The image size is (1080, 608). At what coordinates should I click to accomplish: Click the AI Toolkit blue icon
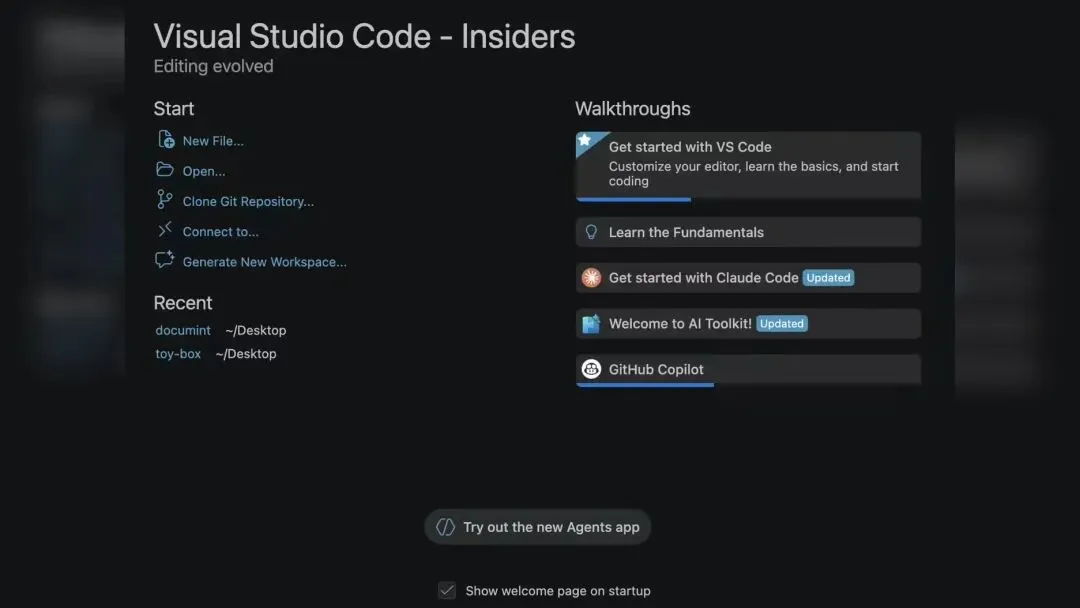tap(591, 324)
